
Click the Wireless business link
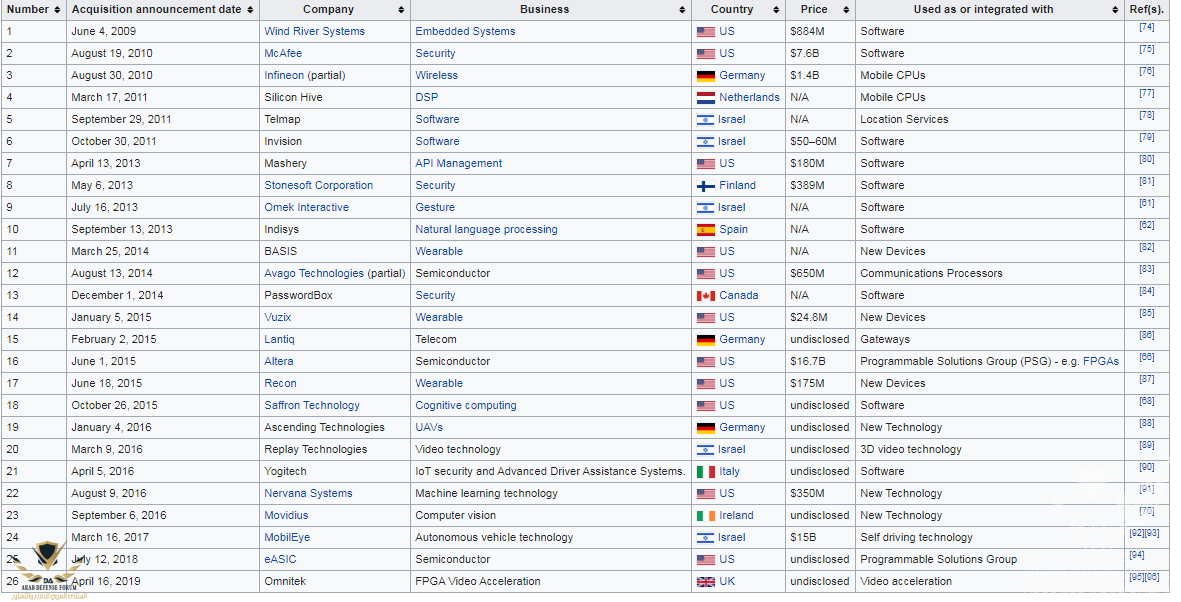coord(437,75)
